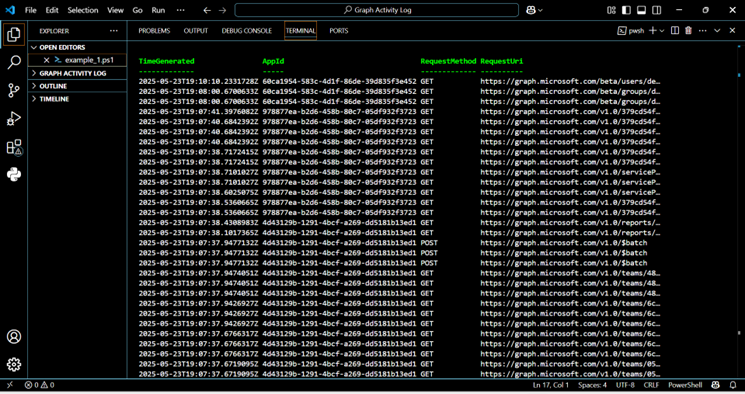Collapse the panel with chevron down
This screenshot has height=394, width=745.
click(717, 30)
